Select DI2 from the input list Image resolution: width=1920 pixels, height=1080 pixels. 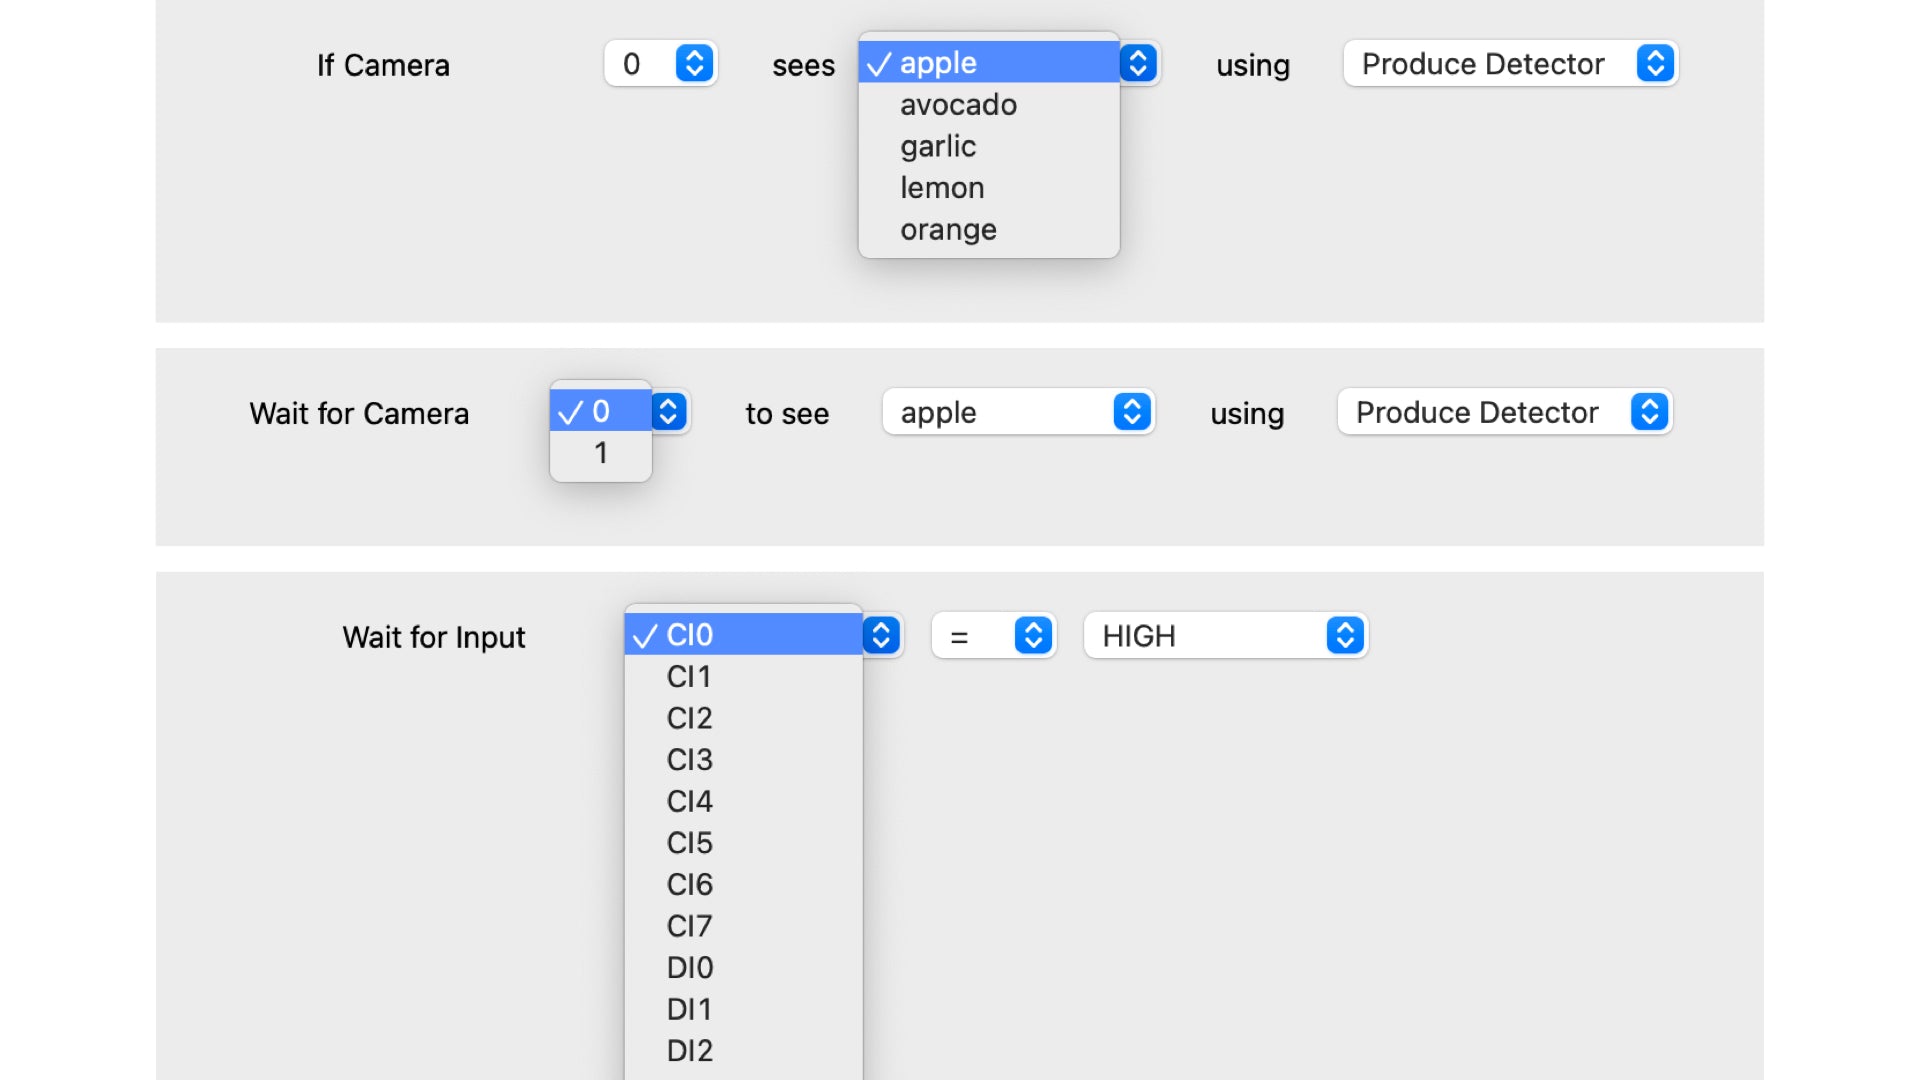(689, 1051)
